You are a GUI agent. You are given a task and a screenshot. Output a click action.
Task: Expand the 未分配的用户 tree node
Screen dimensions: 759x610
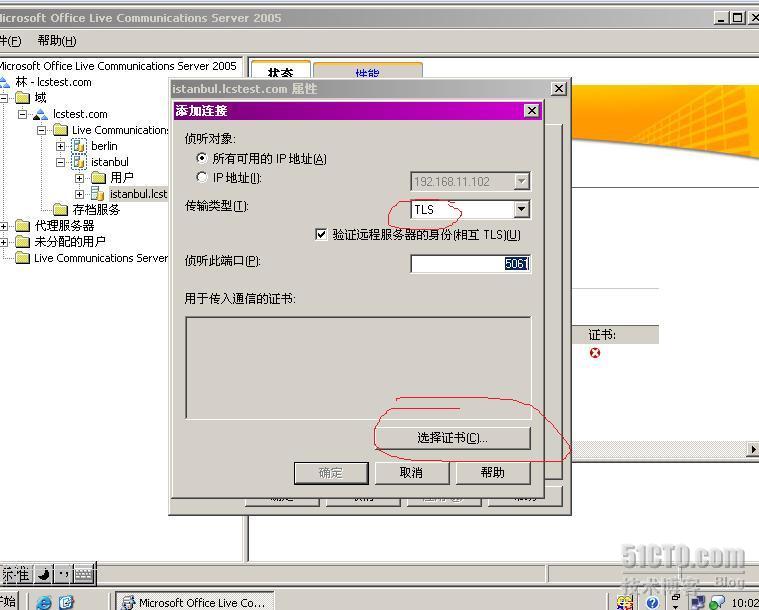coord(4,242)
